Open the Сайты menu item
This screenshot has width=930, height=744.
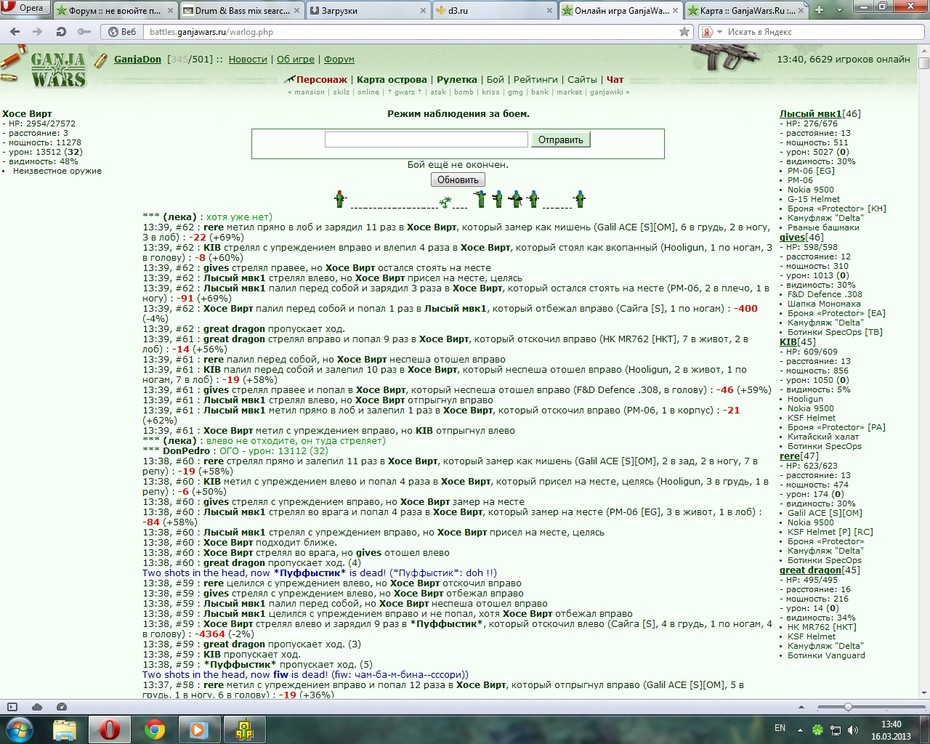[582, 80]
